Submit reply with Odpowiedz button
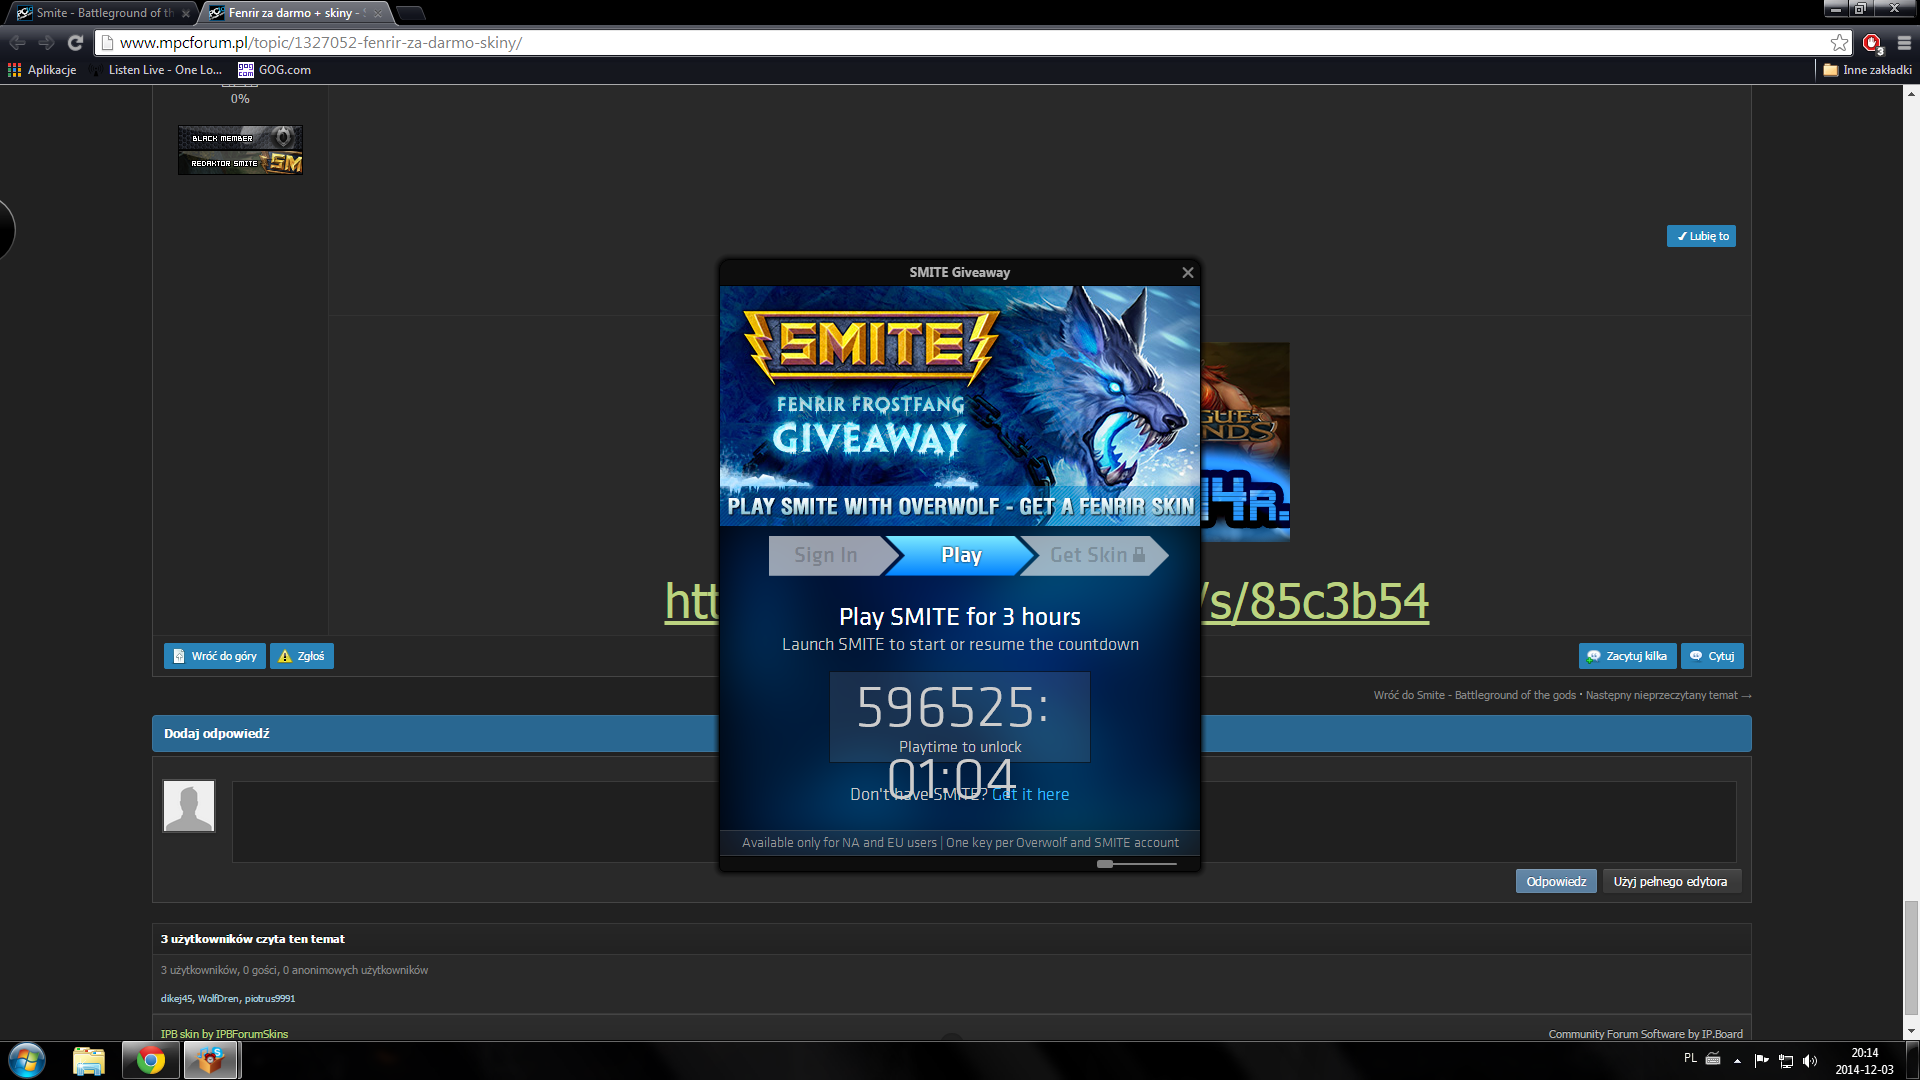The width and height of the screenshot is (1920, 1080). [x=1556, y=882]
